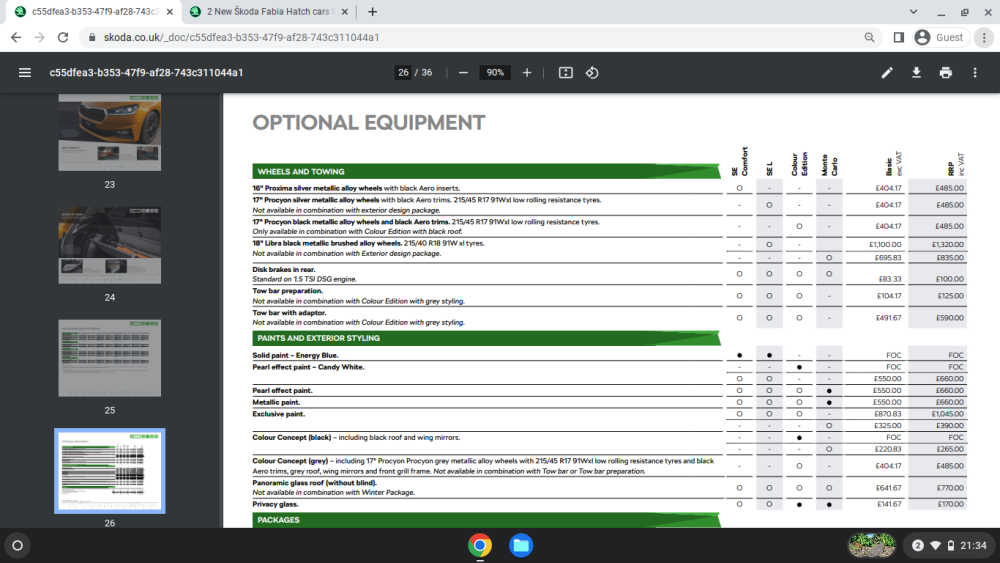Click the WHEELS AND TOWING section header
This screenshot has height=563, width=1000.
486,172
